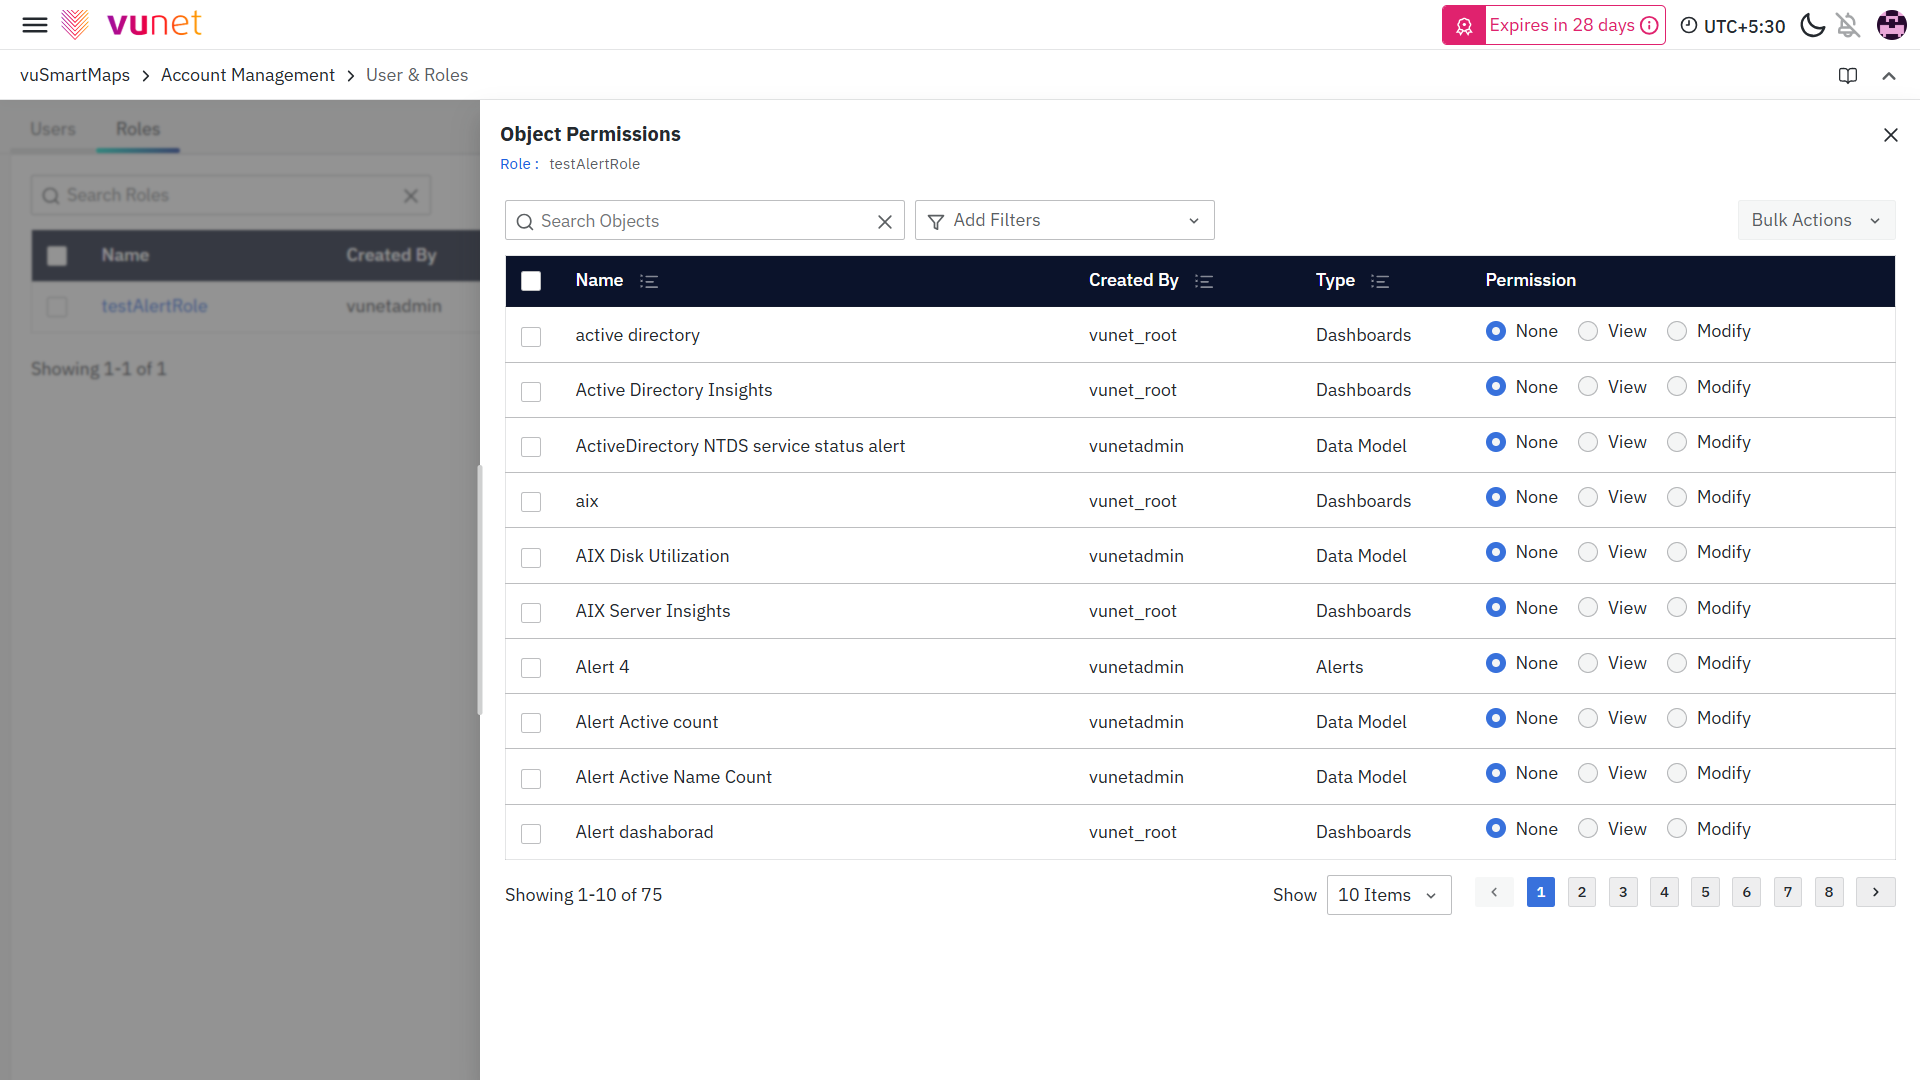The width and height of the screenshot is (1920, 1080).
Task: Select View permission for Alert 4
Action: coord(1588,663)
